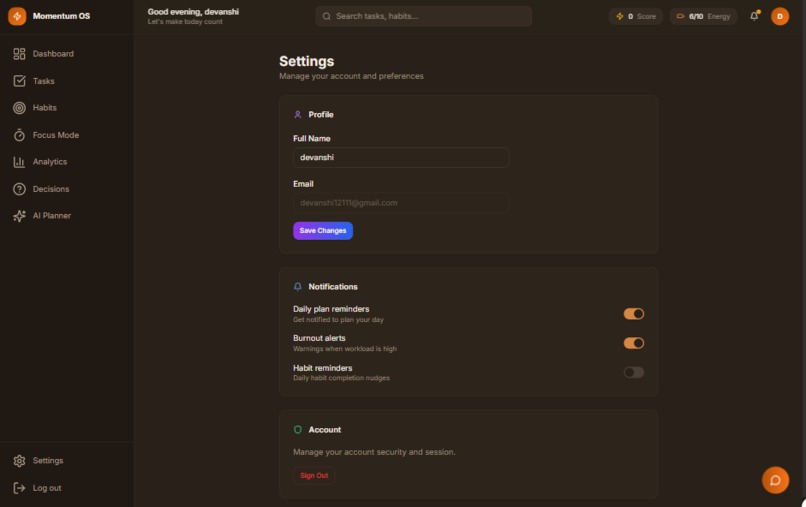The height and width of the screenshot is (507, 806).
Task: Click the Decisions question mark icon
Action: coord(19,189)
